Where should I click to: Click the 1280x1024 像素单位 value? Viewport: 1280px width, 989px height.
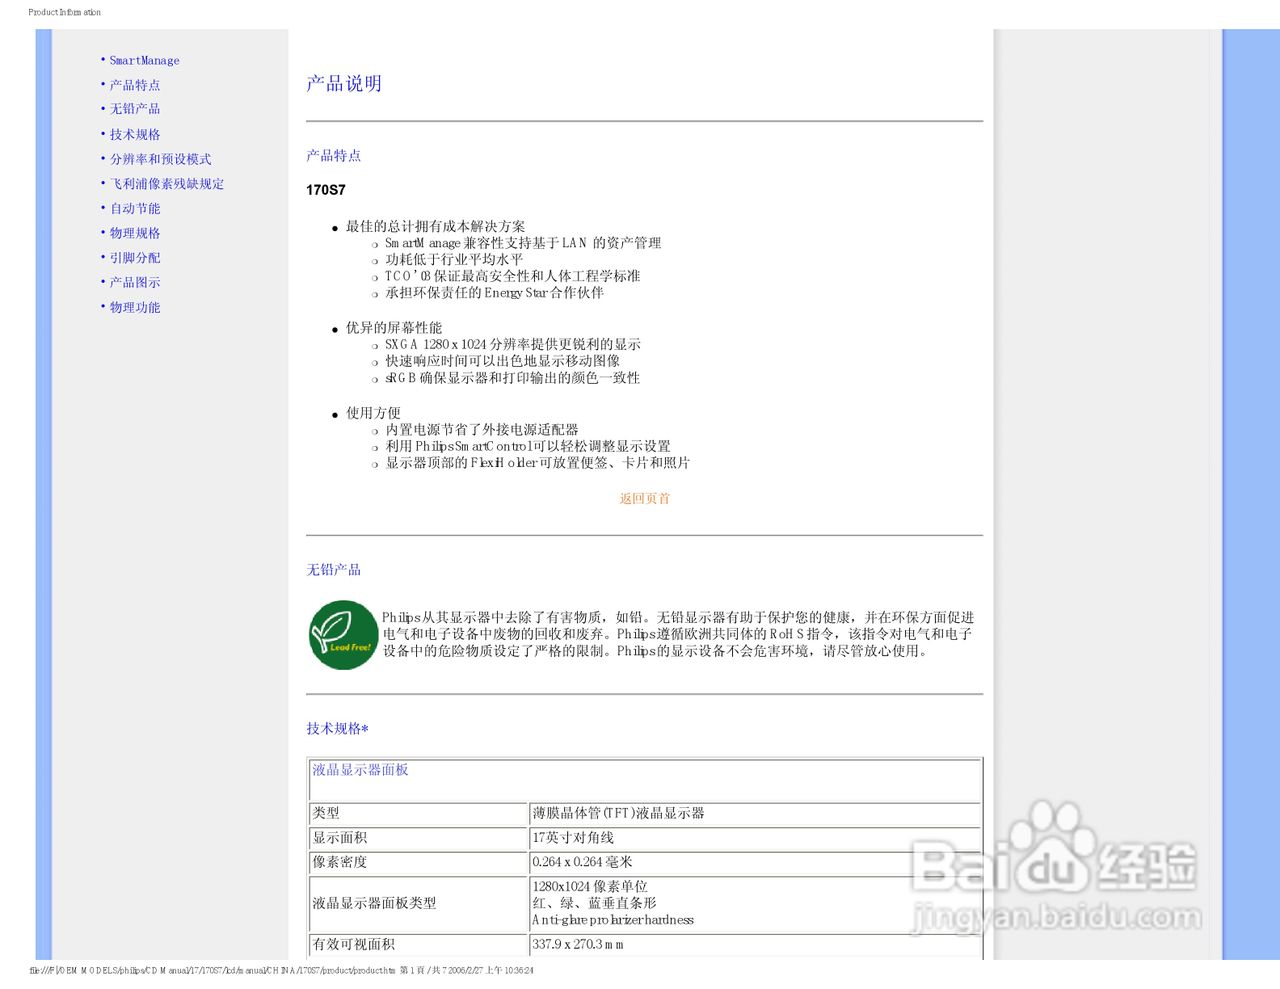pos(590,887)
